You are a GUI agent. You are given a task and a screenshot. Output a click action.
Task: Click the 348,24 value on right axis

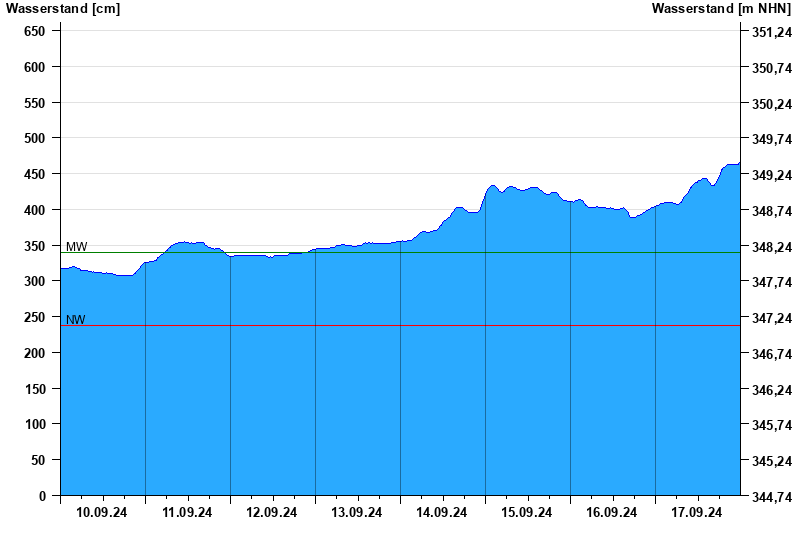pos(772,247)
